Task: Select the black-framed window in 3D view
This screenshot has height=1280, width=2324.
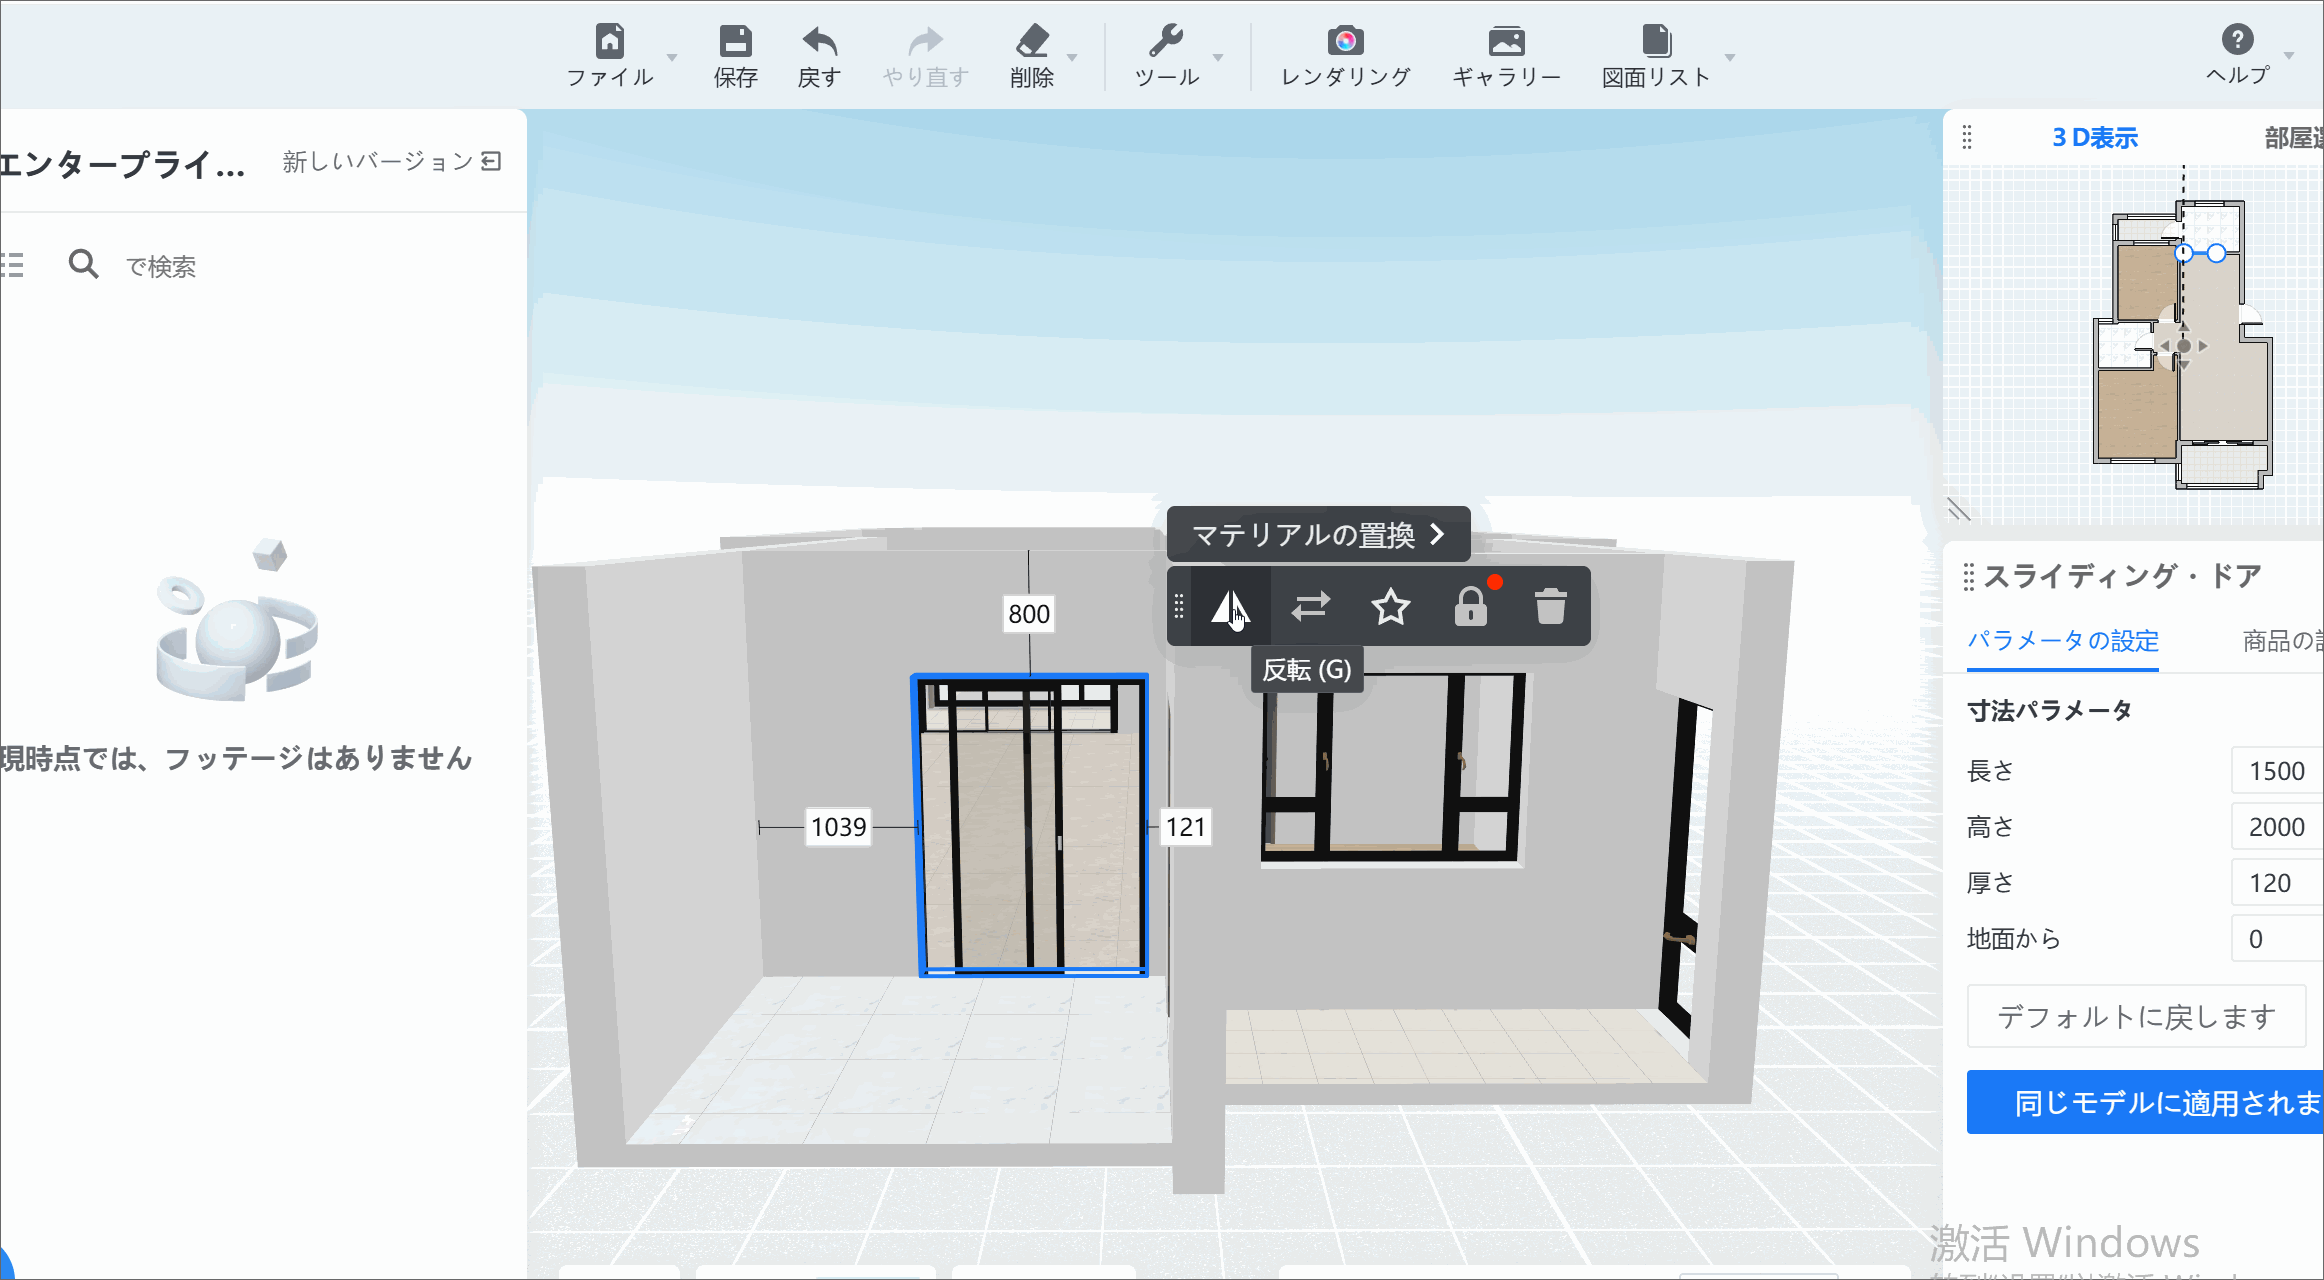Action: 1393,766
